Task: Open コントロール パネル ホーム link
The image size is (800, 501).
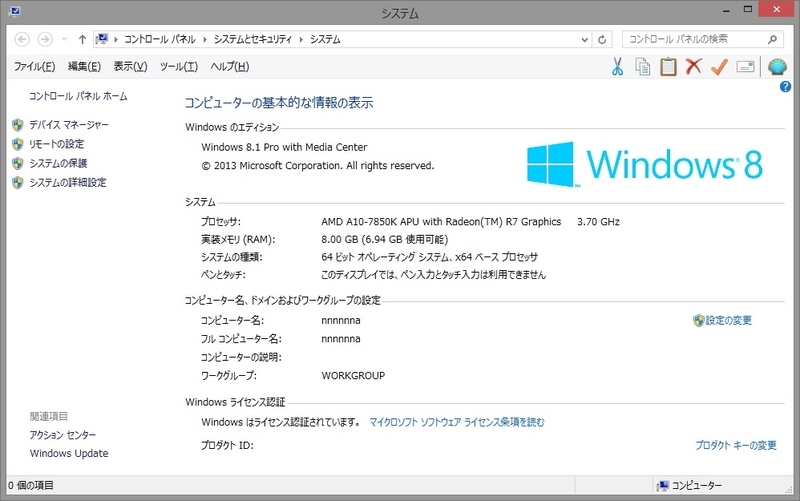Action: pos(78,96)
